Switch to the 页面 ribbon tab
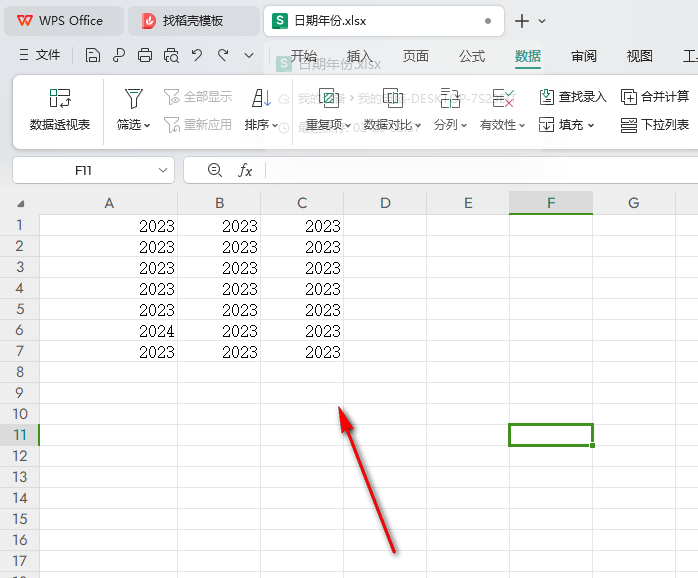 pyautogui.click(x=416, y=56)
